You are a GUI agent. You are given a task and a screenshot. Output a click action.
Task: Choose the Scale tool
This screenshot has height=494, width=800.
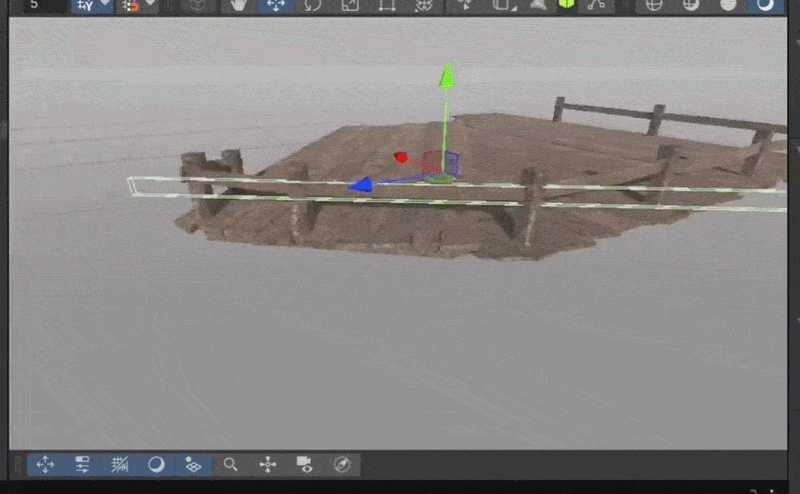pos(350,5)
